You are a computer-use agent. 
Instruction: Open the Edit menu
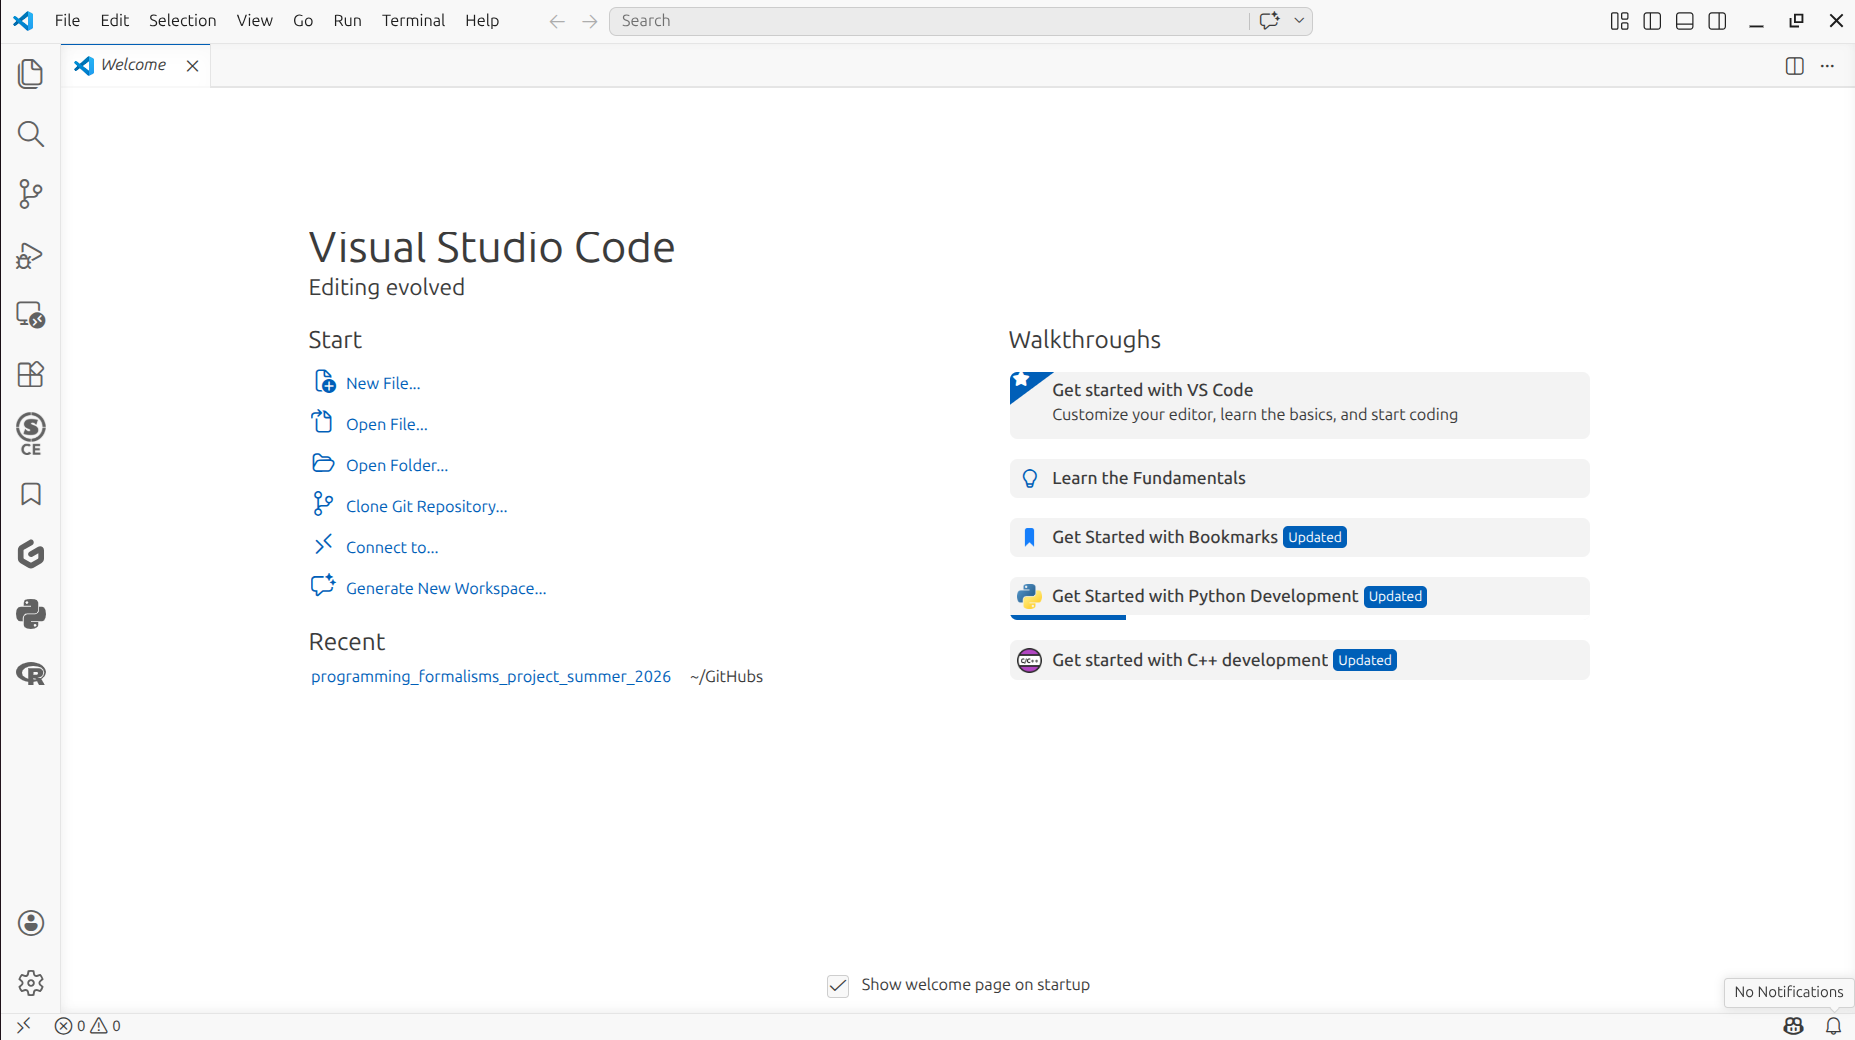(115, 21)
